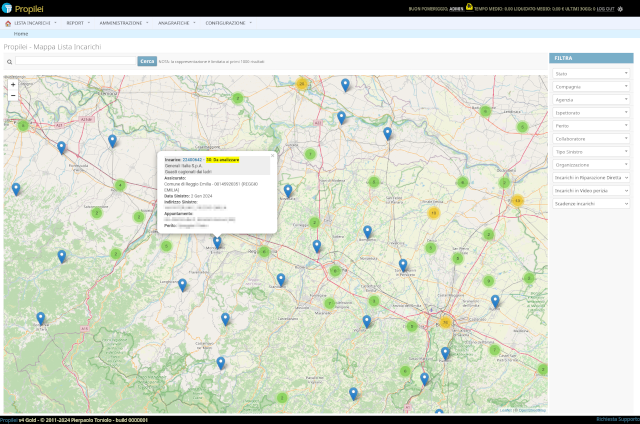Close the incarico popup with X
Viewport: 640px width, 424px height.
coord(273,155)
